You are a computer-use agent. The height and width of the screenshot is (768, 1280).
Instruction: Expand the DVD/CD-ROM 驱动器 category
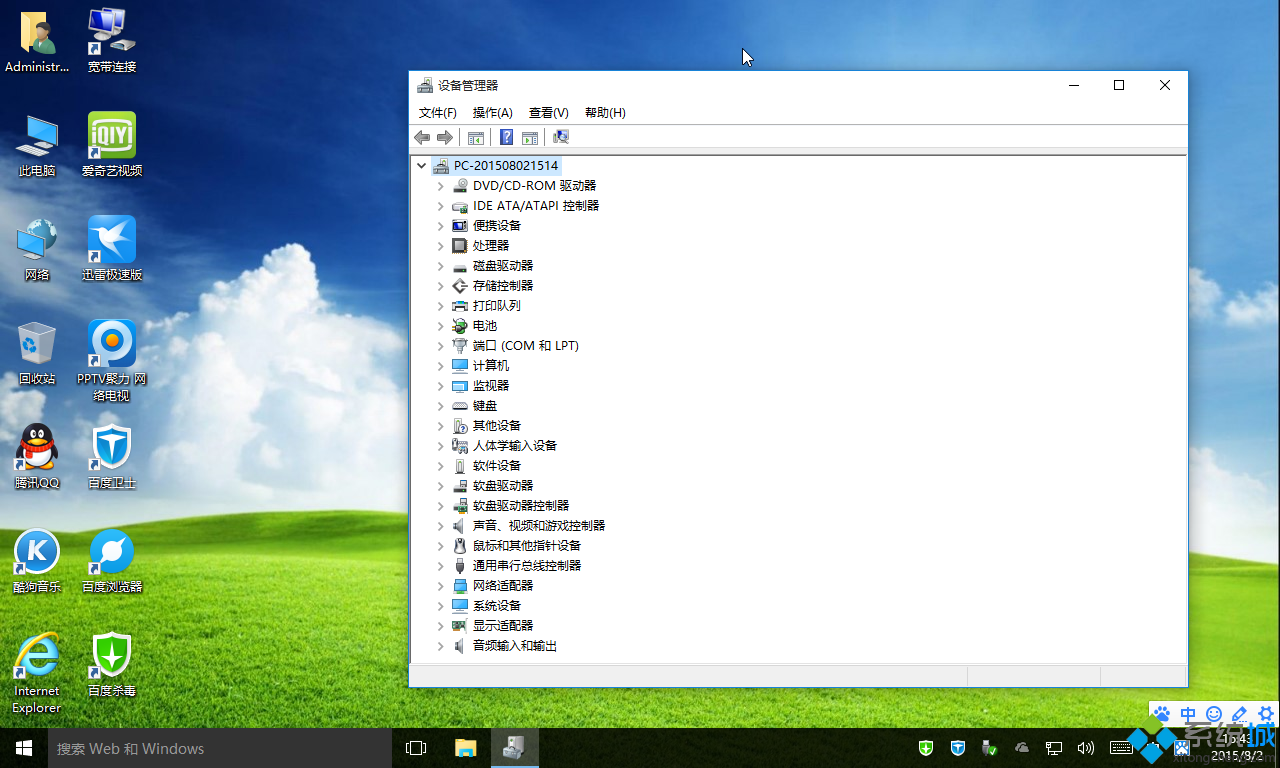pyautogui.click(x=440, y=185)
